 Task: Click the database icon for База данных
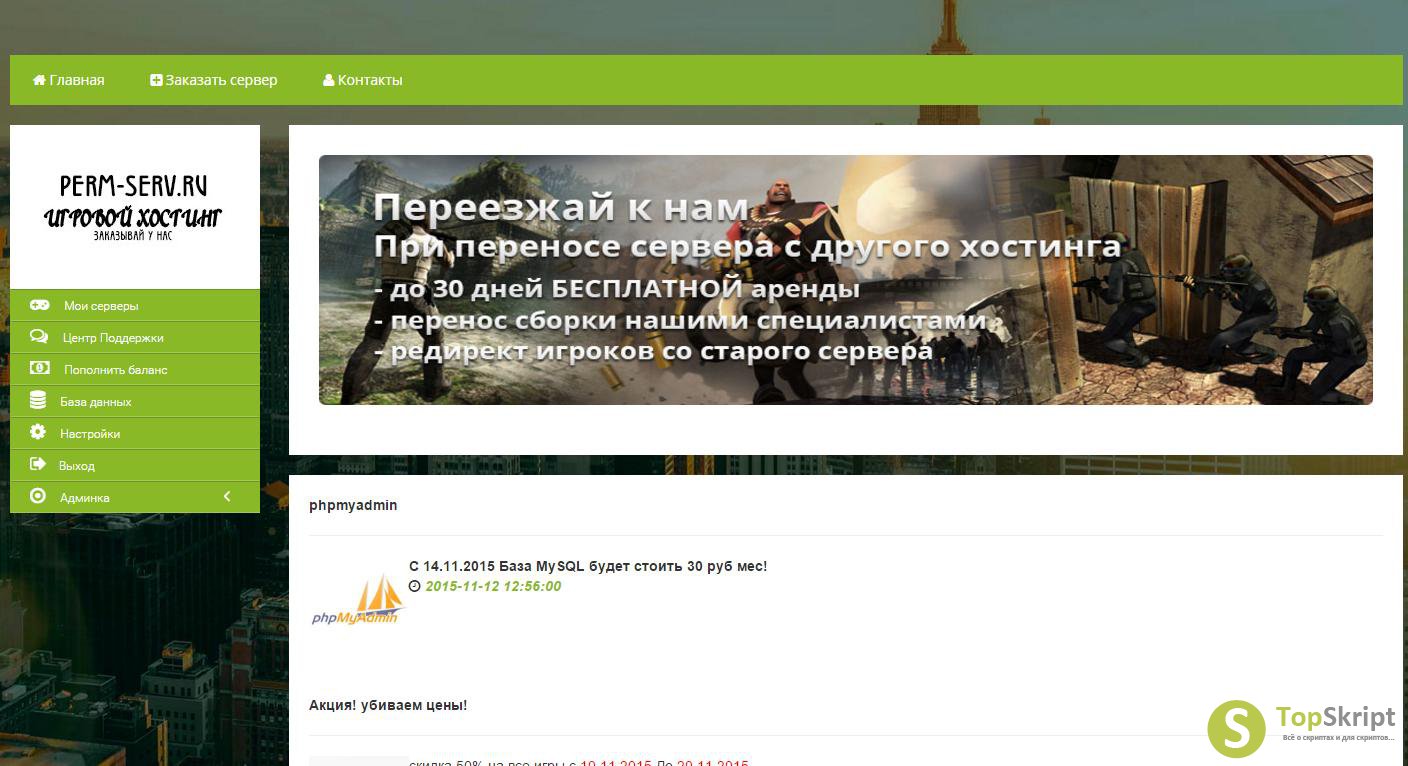click(38, 401)
